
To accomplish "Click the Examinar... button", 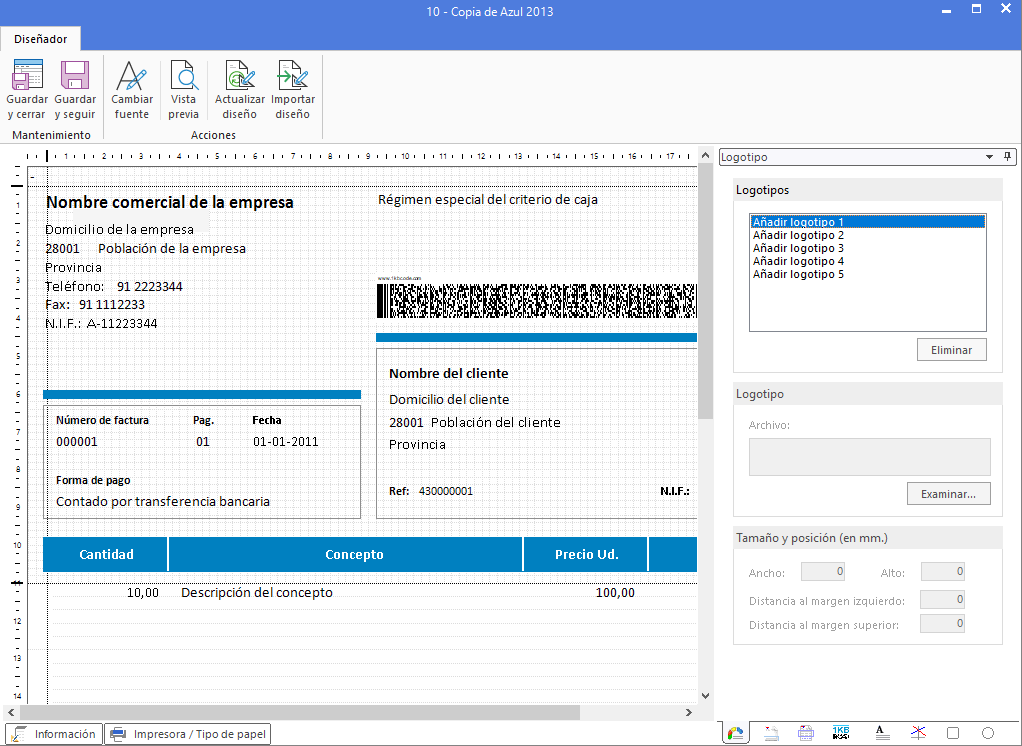I will click(x=948, y=494).
